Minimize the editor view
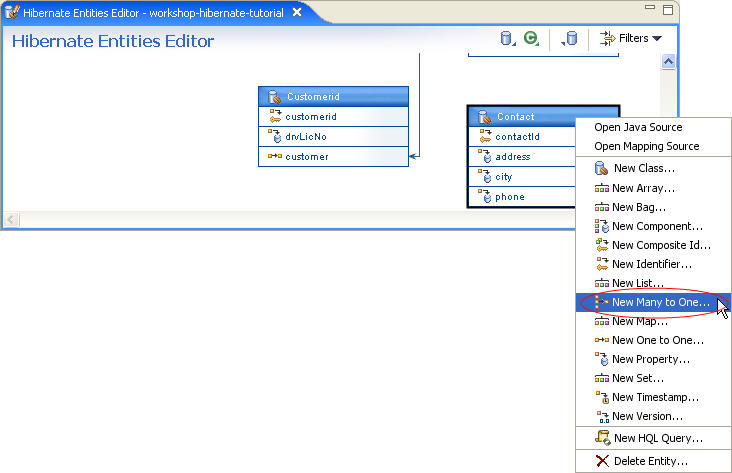The height and width of the screenshot is (473, 732). [x=650, y=7]
